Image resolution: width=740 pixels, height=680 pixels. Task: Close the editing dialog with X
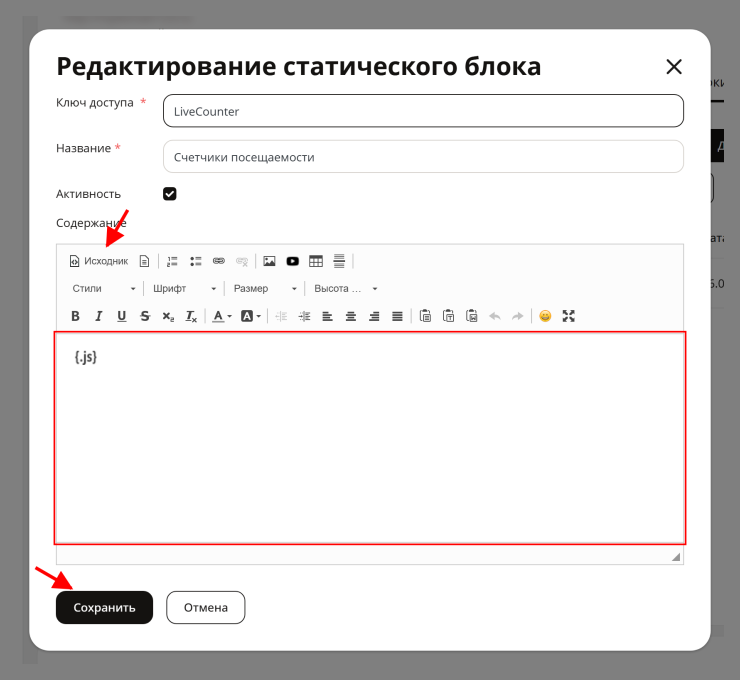674,67
